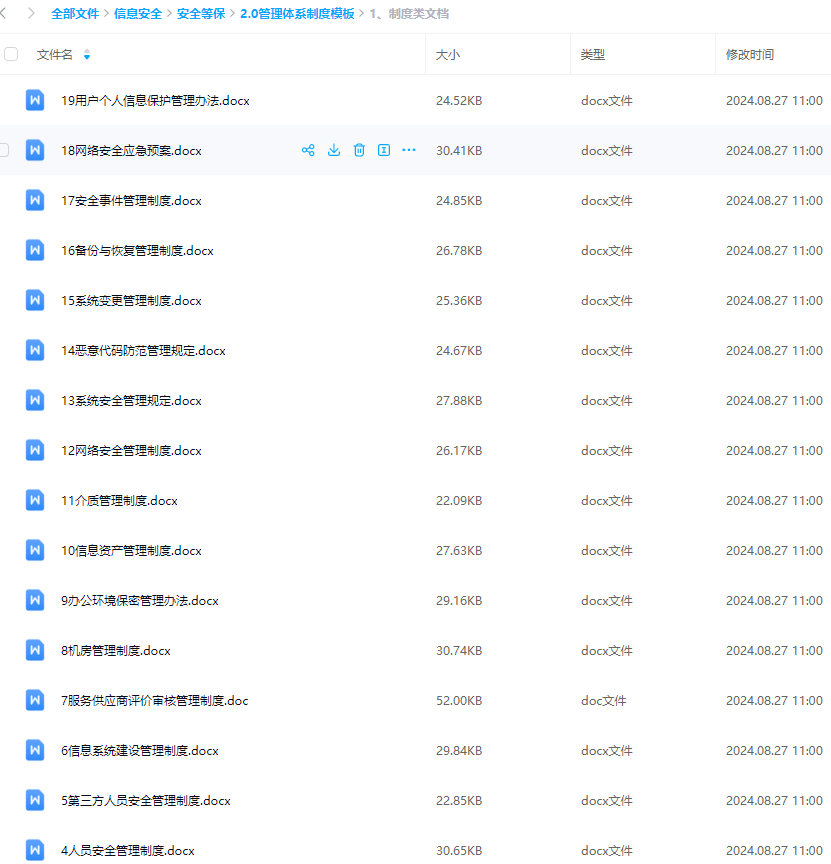This screenshot has width=831, height=864.
Task: Open file 13系统安全管理规定.docx
Action: (x=131, y=400)
